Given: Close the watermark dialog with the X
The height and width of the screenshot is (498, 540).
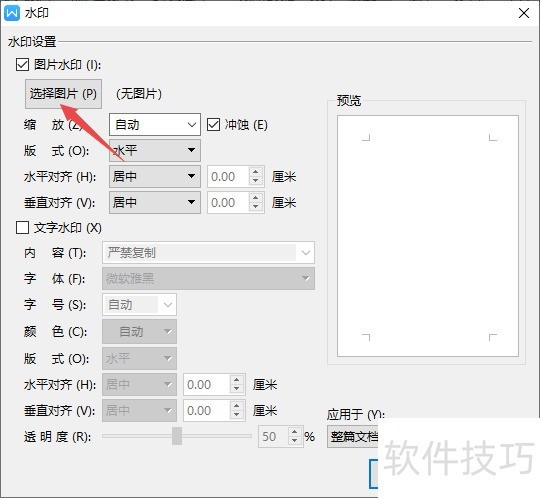Looking at the screenshot, I should (524, 13).
